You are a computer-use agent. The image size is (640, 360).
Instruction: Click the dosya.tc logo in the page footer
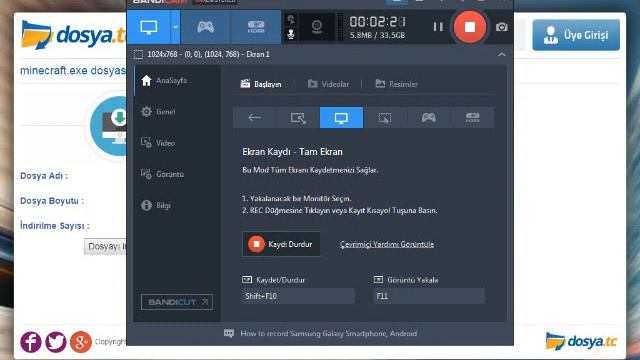581,341
